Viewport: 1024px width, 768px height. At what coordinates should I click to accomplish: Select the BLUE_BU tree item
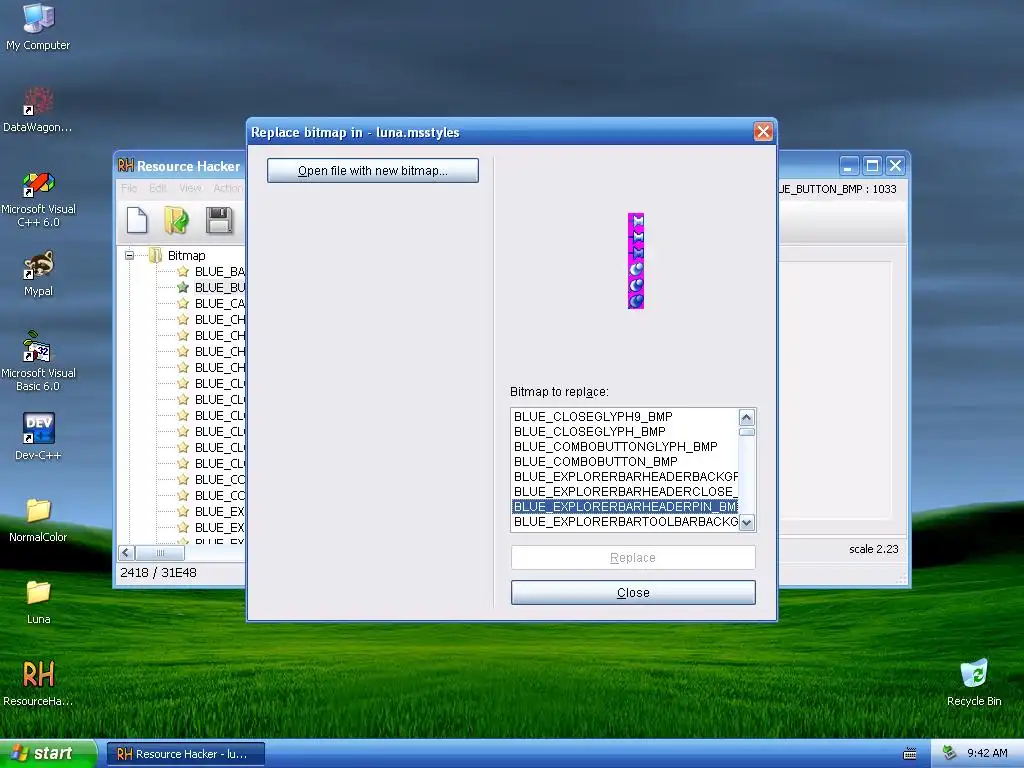point(219,287)
